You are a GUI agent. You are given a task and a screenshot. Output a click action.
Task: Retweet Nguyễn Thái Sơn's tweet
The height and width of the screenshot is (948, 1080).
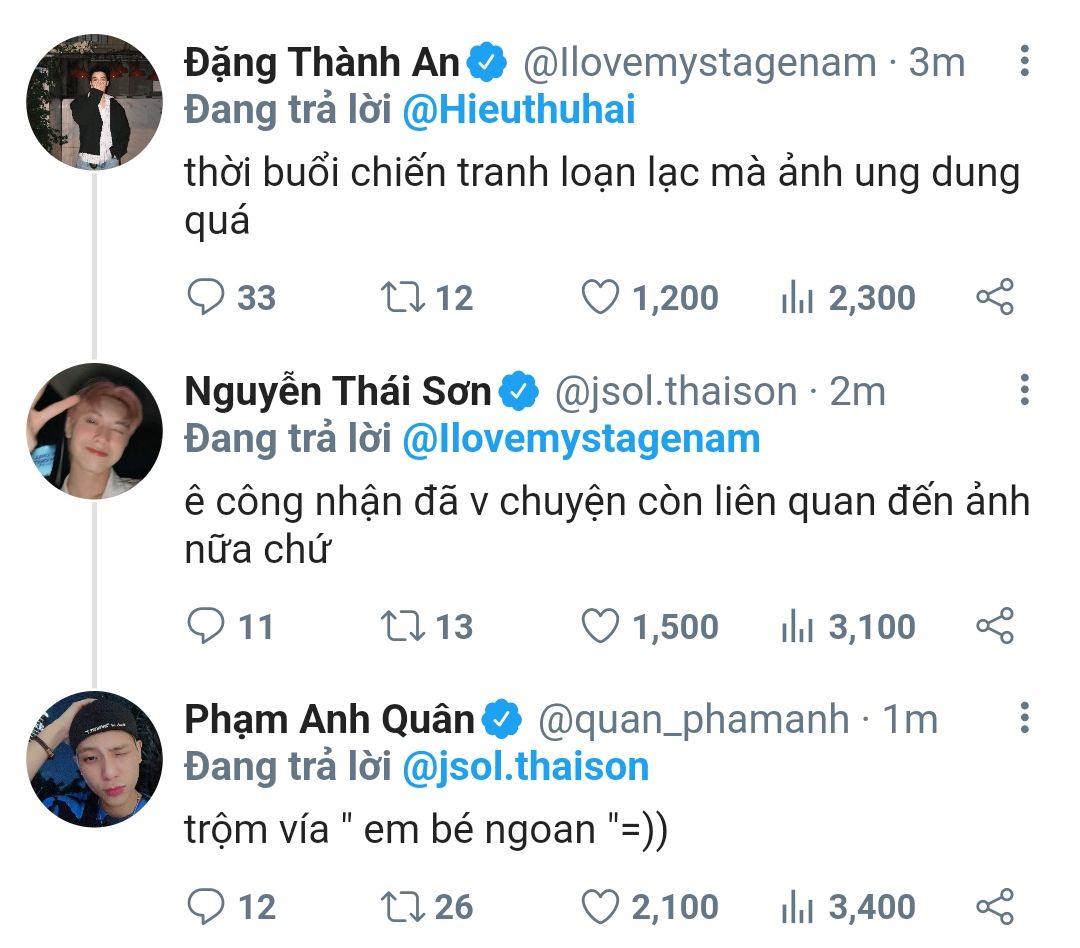point(402,626)
